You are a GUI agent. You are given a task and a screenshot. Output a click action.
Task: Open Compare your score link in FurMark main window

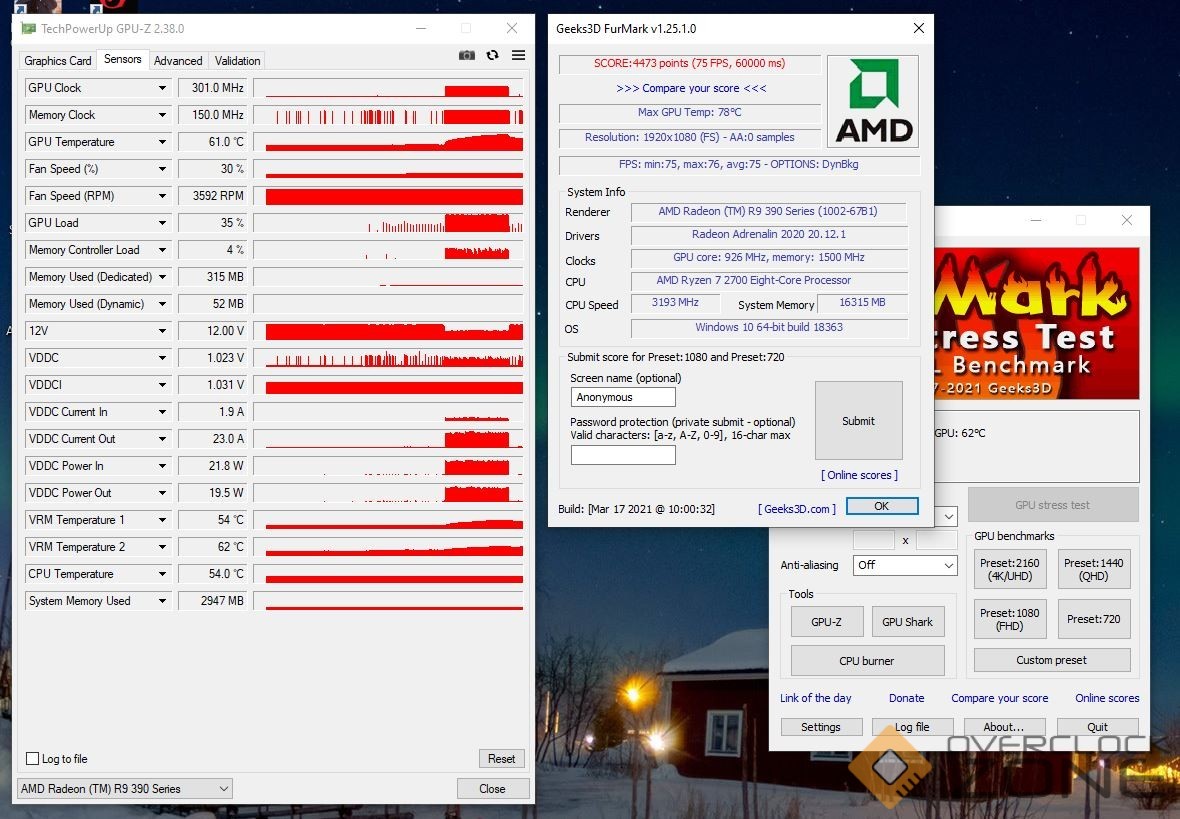pyautogui.click(x=999, y=698)
